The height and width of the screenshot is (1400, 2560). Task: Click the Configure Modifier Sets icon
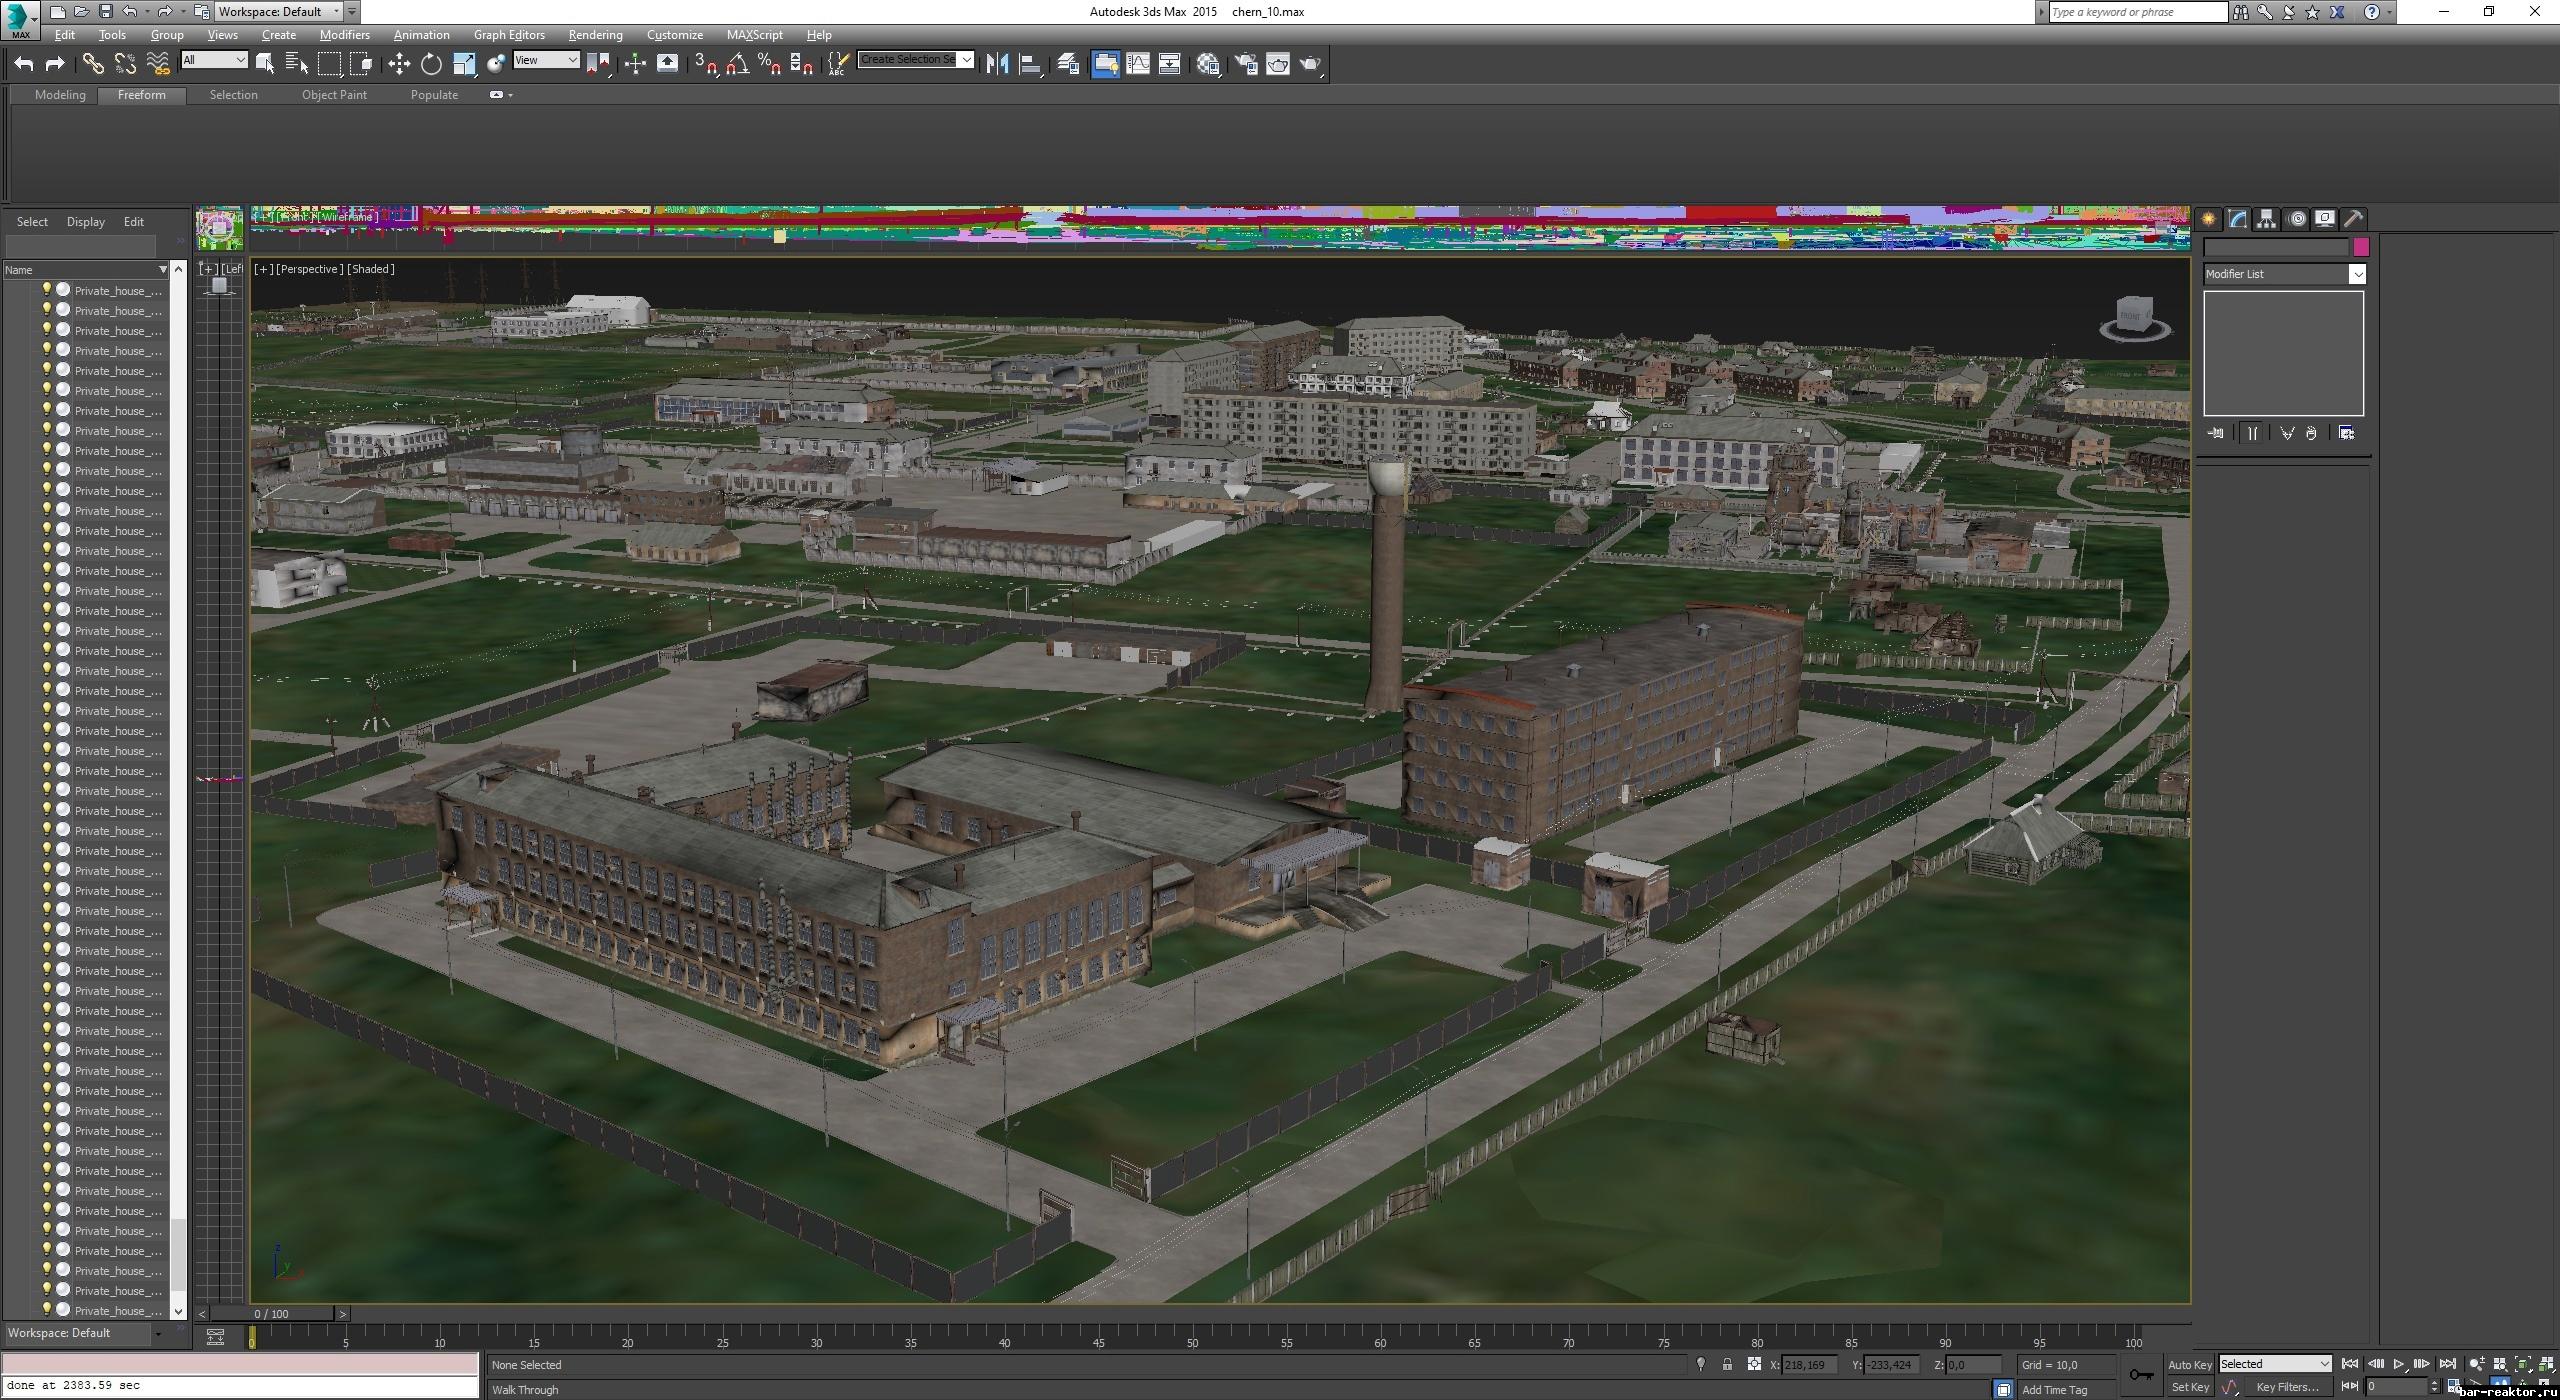tap(2346, 433)
